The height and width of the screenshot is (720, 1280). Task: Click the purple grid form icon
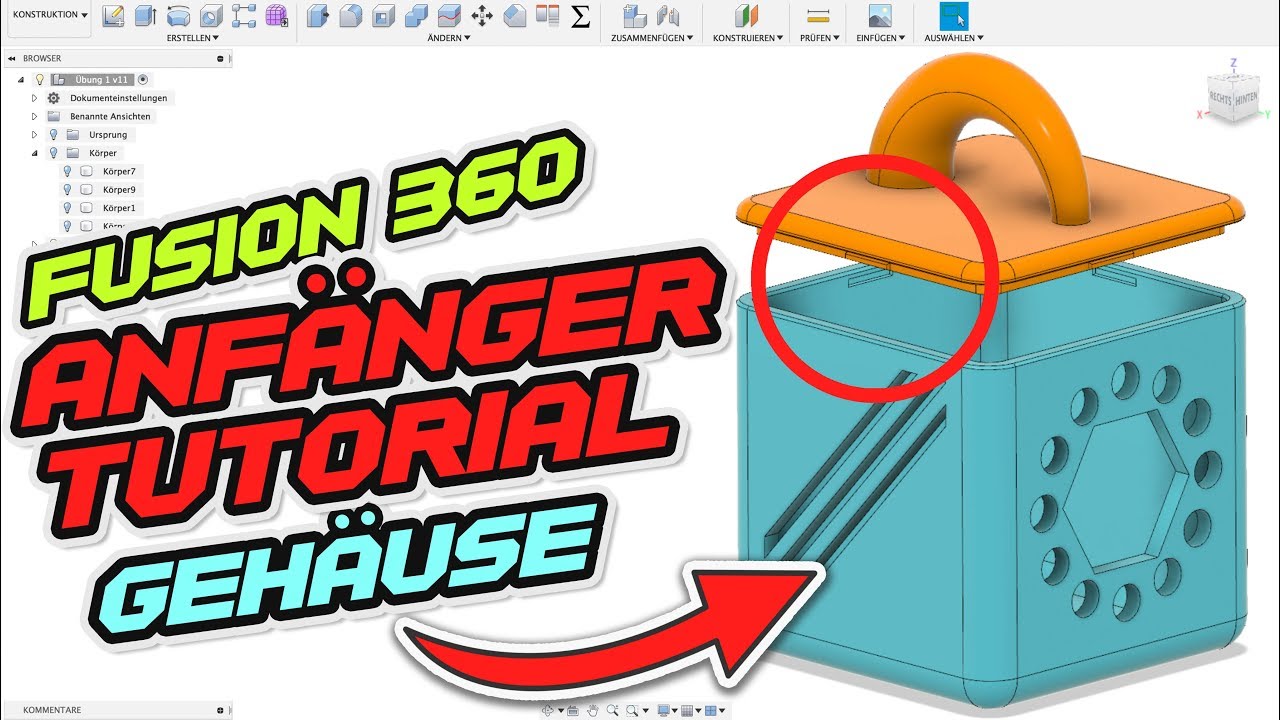[277, 15]
